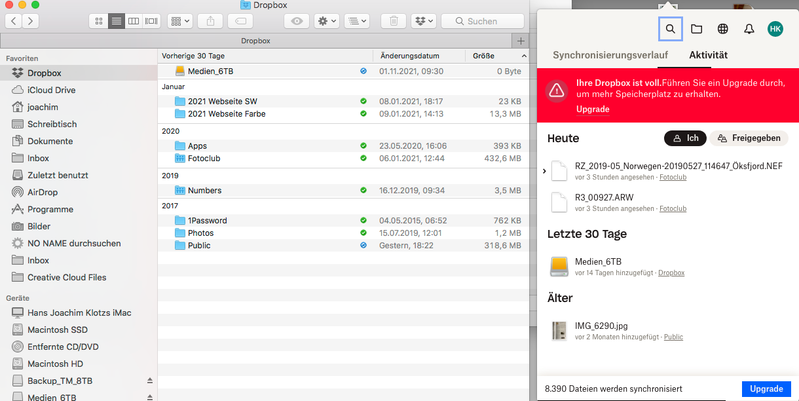Click the Quick Look eye icon
Viewport: 799px width, 401px height.
tap(297, 21)
